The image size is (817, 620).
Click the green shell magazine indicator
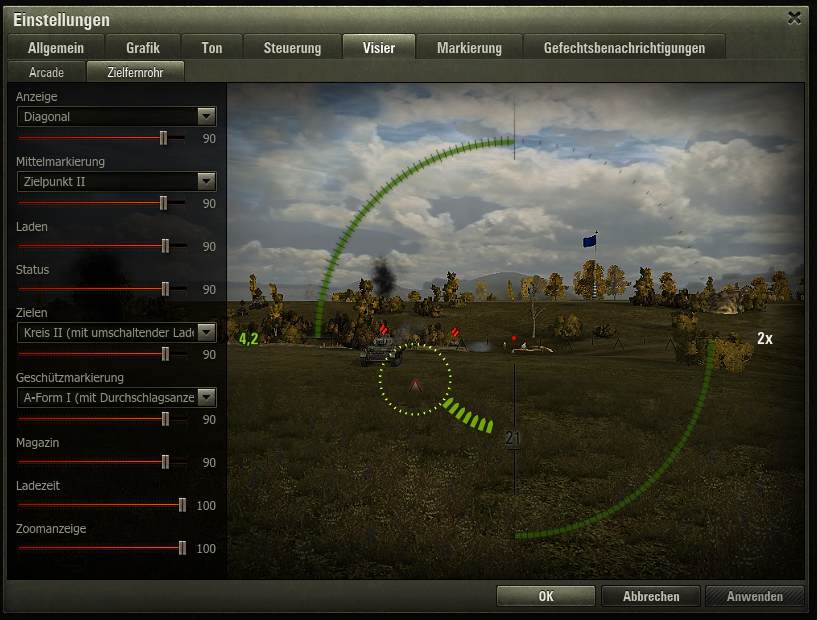coord(468,416)
